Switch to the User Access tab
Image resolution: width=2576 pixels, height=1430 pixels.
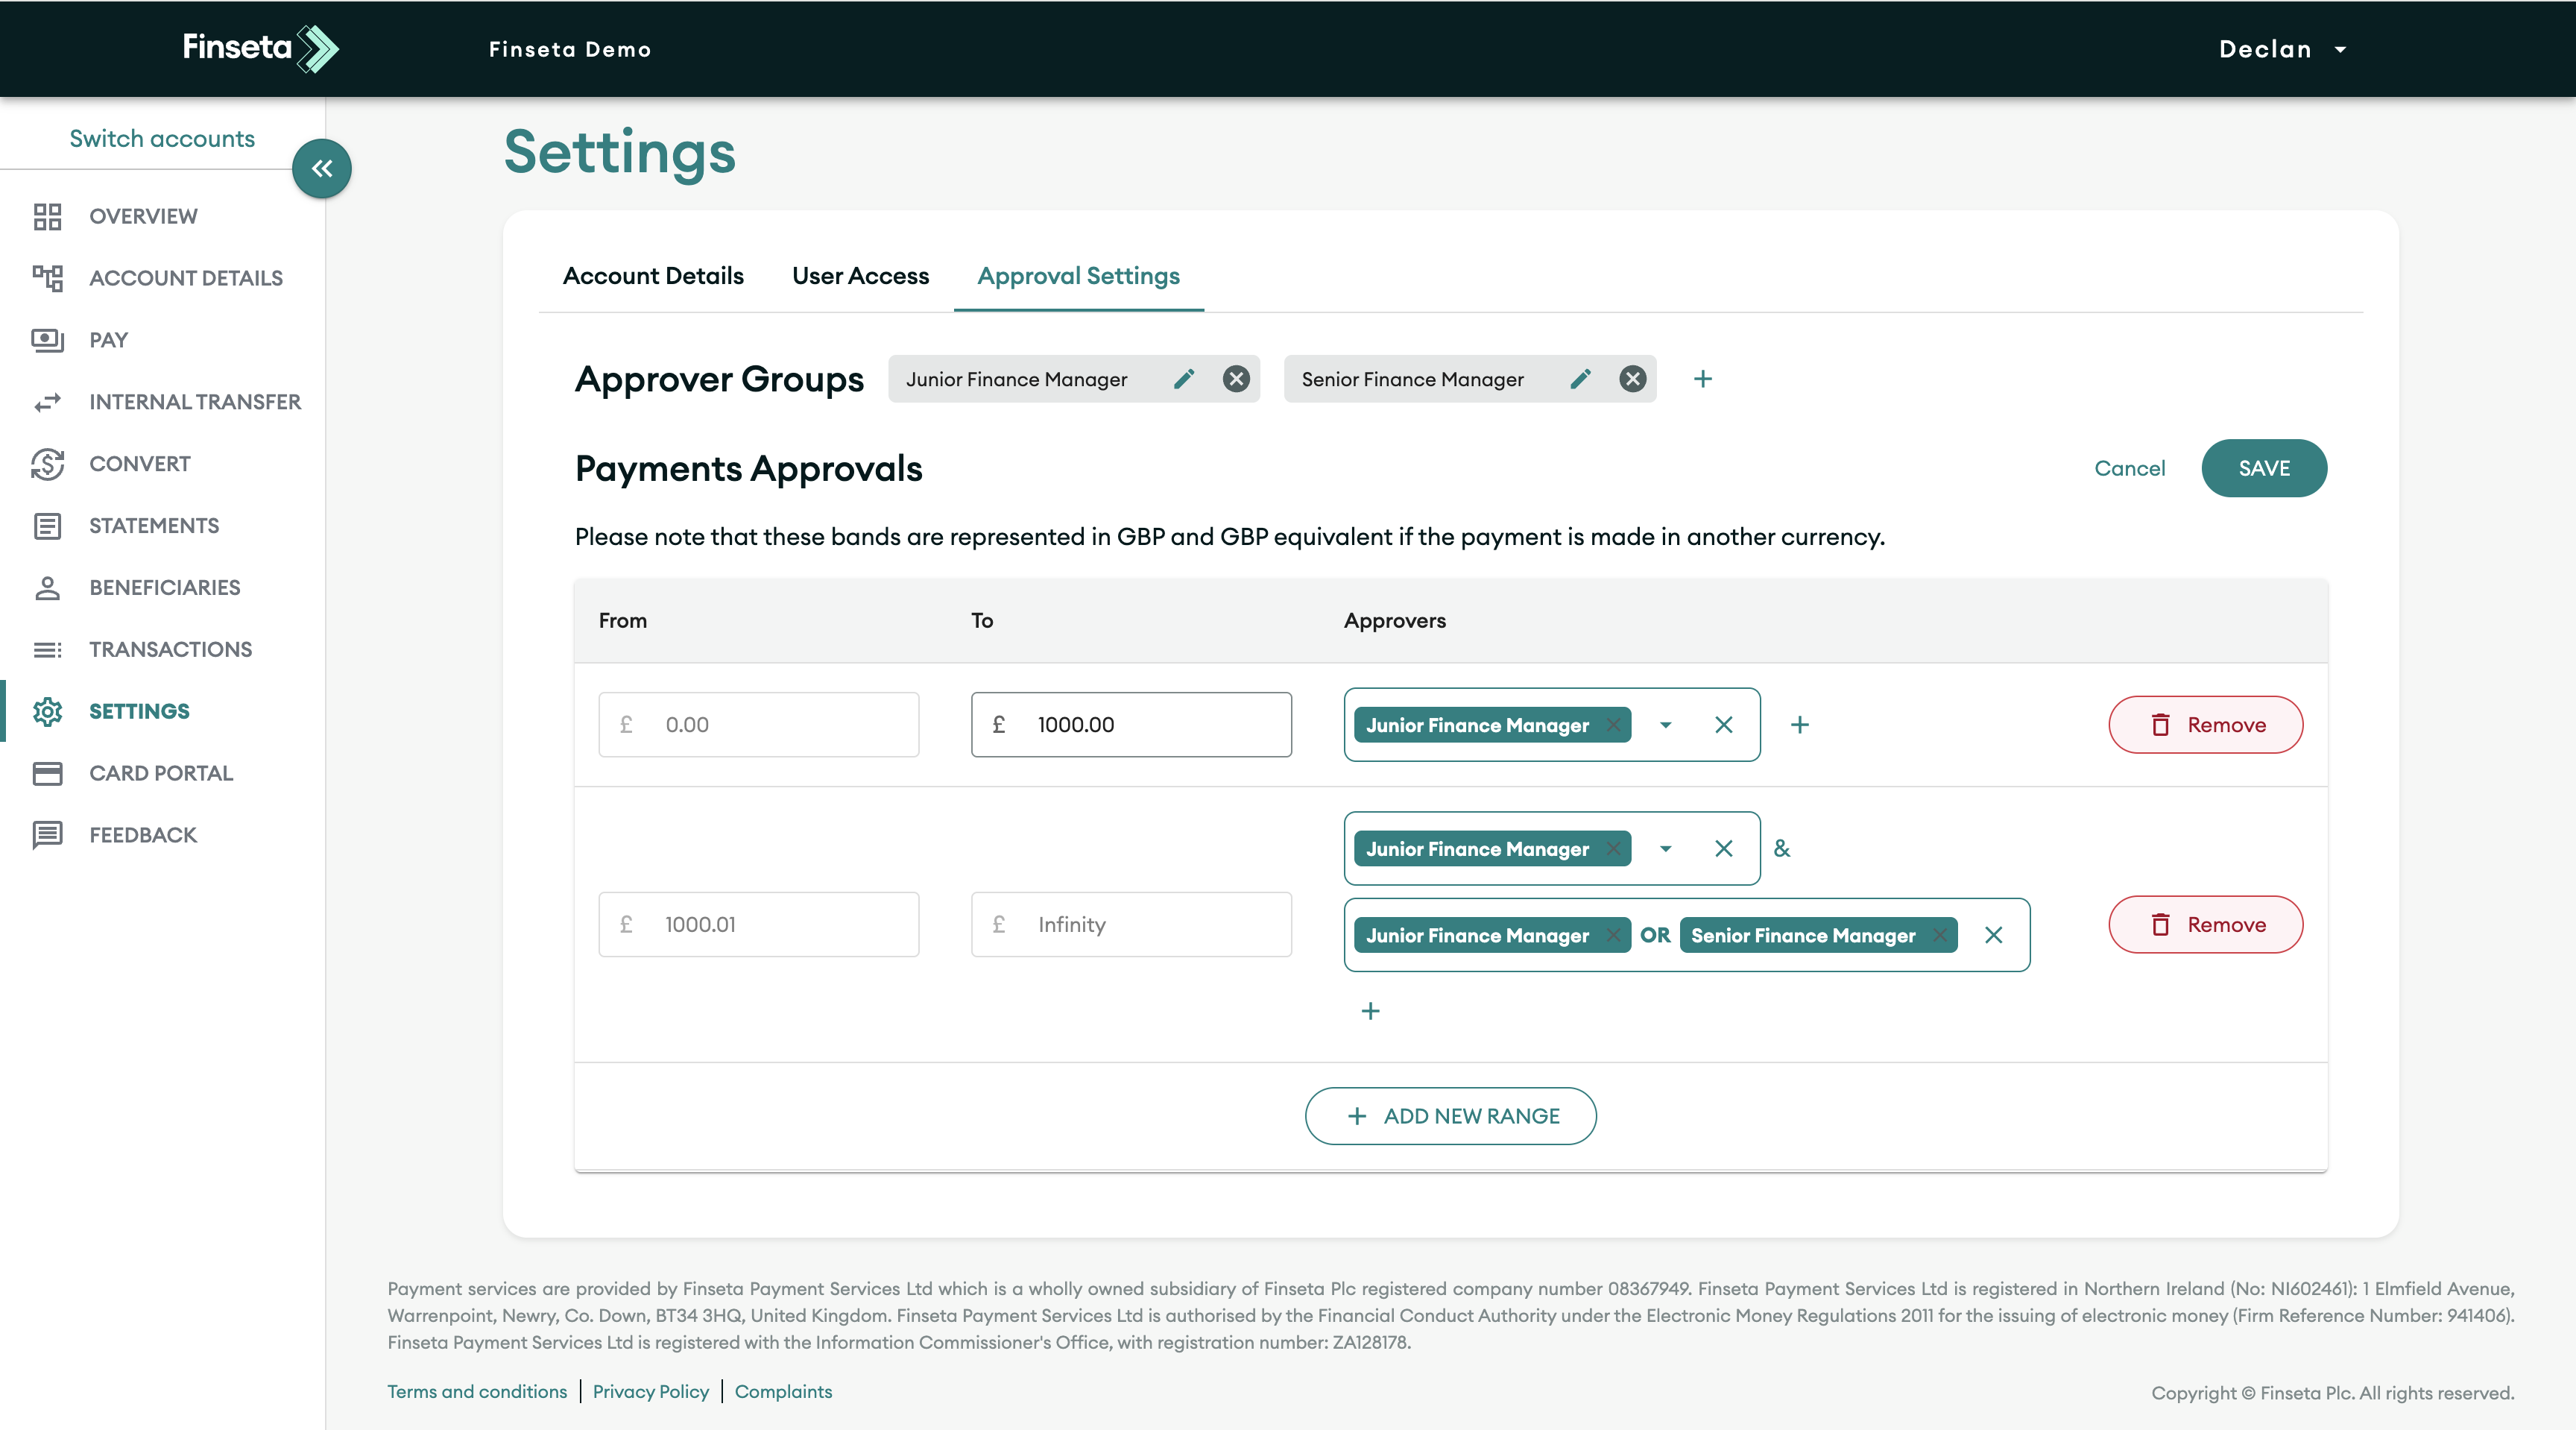coord(860,276)
